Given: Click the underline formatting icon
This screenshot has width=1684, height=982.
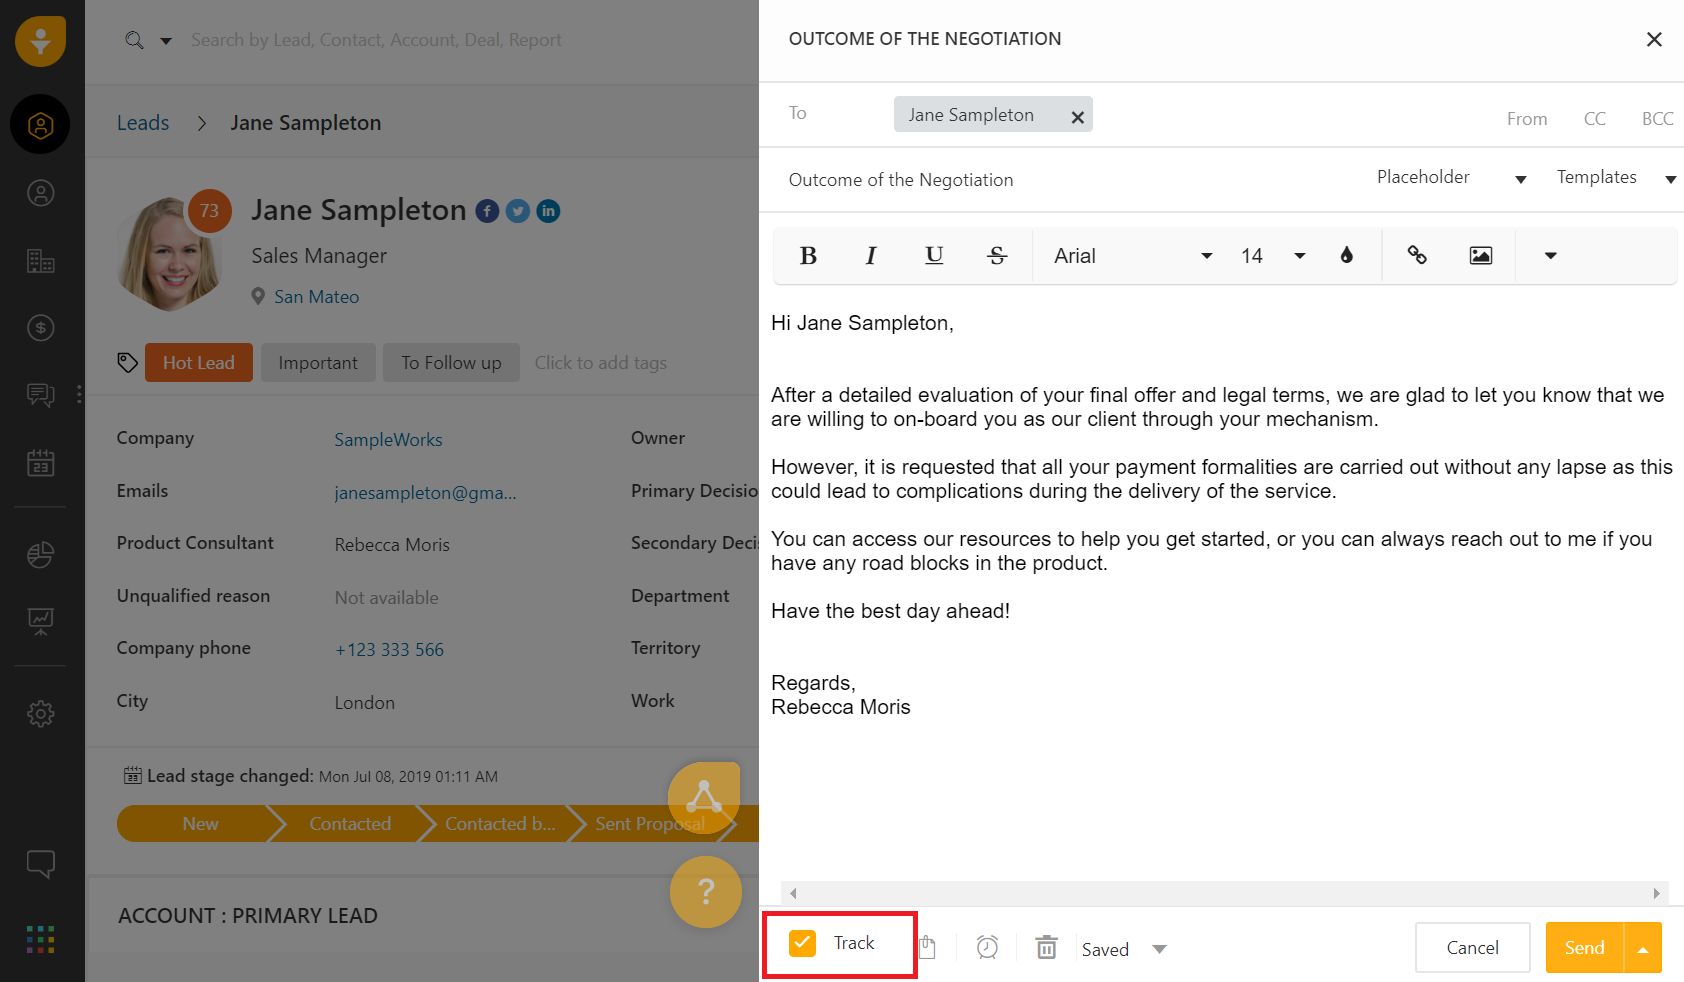Looking at the screenshot, I should pos(934,256).
